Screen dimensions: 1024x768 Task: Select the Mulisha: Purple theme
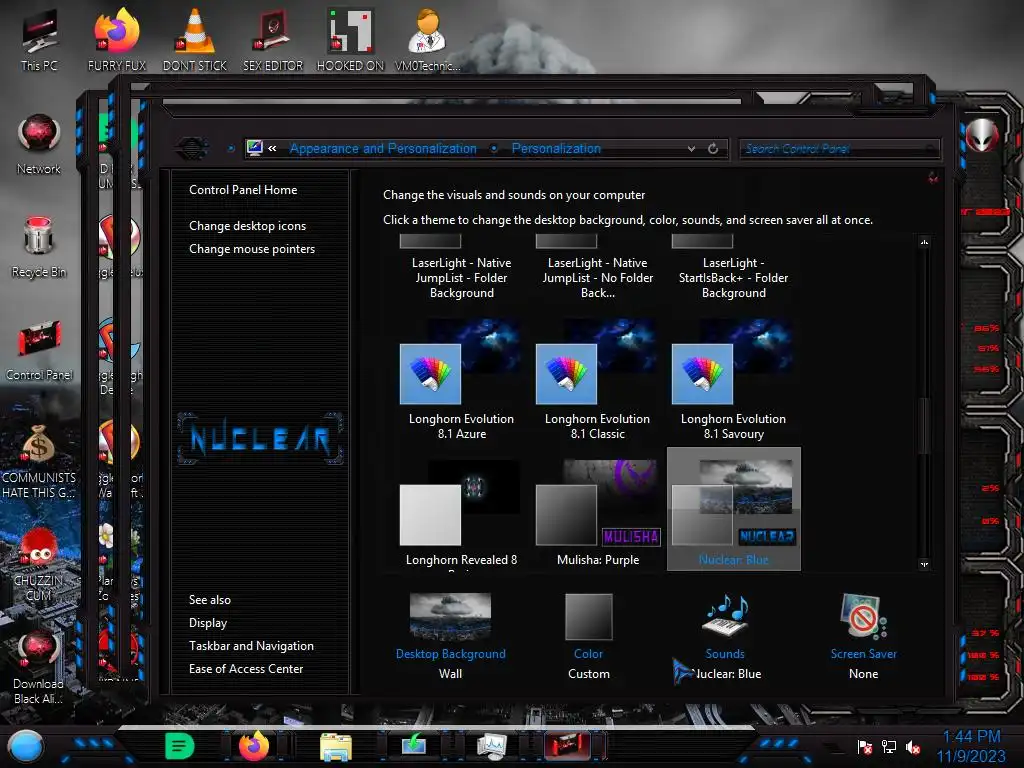tap(598, 513)
